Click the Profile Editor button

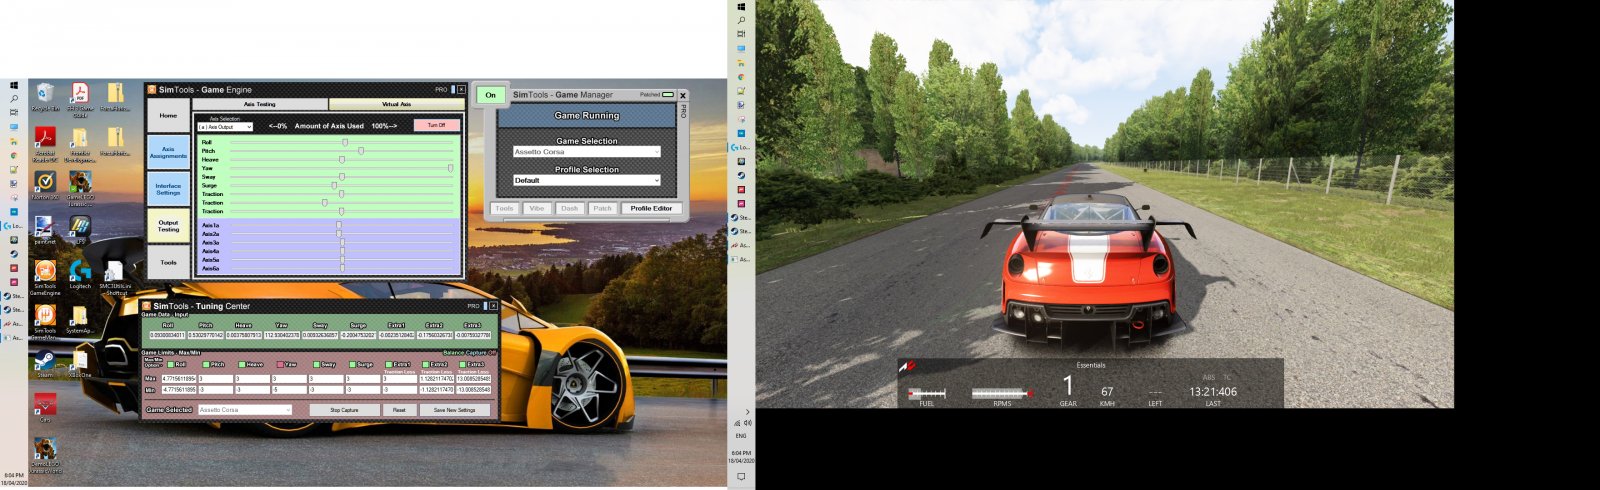click(651, 209)
